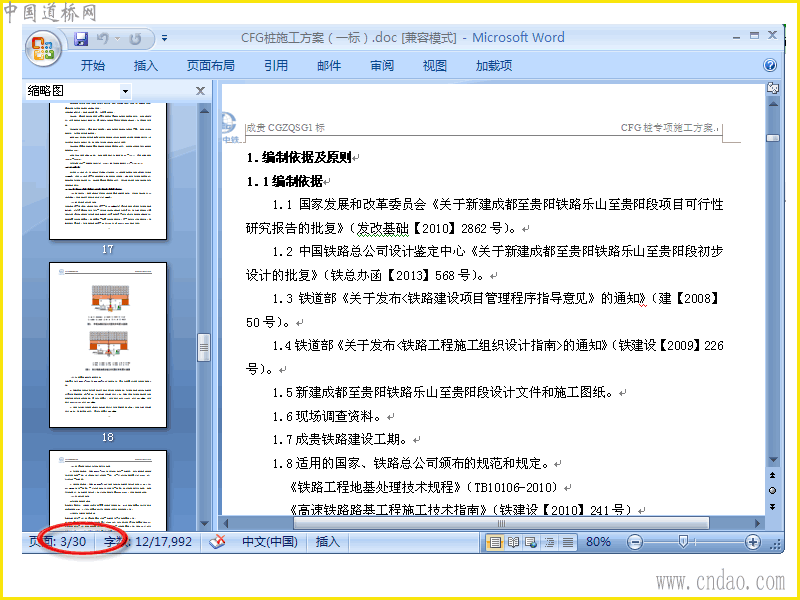Viewport: 800px width, 600px height.
Task: Open the undo history dropdown arrow
Action: pos(117,38)
